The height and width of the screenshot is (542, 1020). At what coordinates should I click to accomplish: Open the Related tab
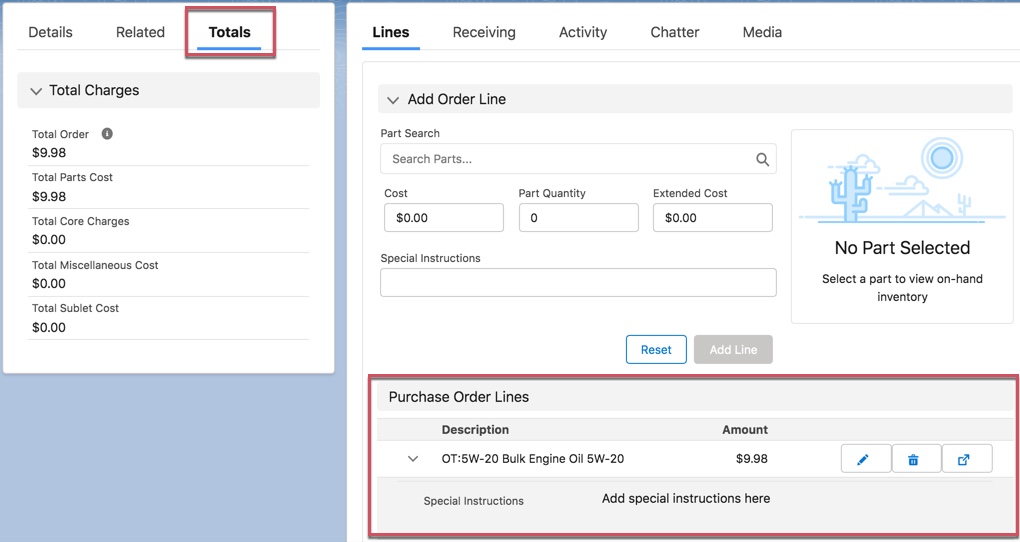[x=141, y=32]
